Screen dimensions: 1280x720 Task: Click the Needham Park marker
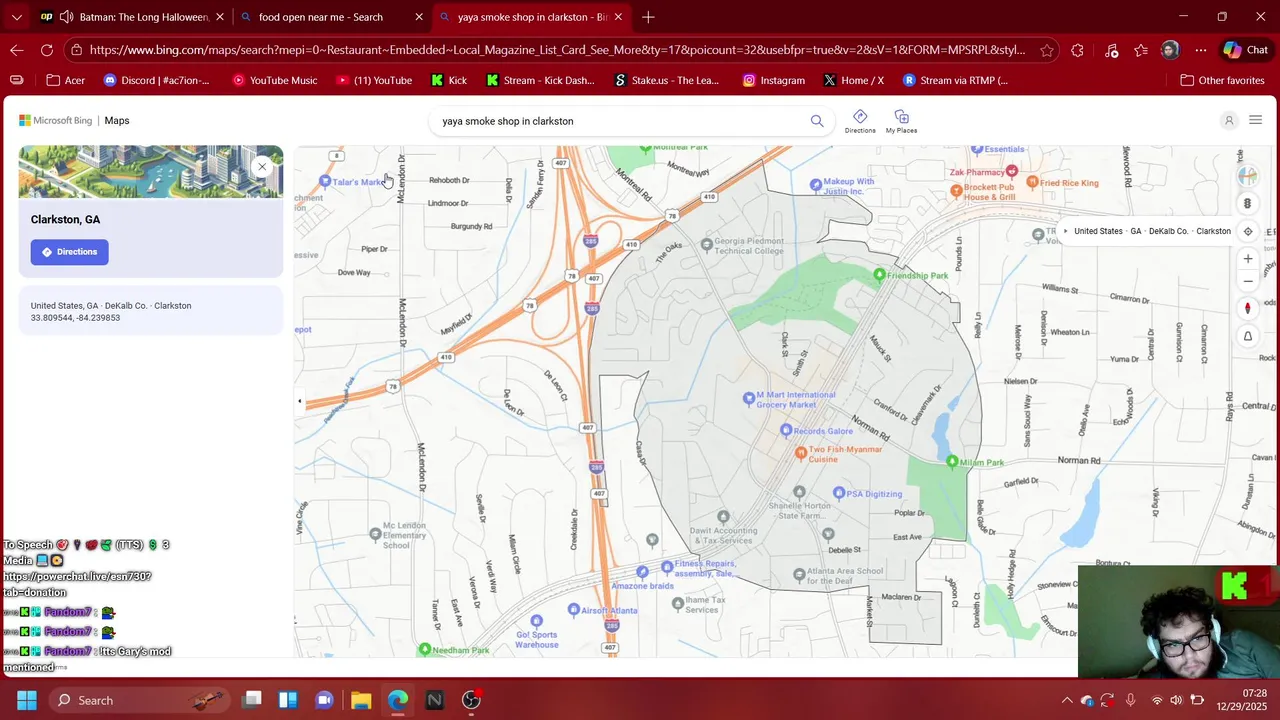point(425,650)
